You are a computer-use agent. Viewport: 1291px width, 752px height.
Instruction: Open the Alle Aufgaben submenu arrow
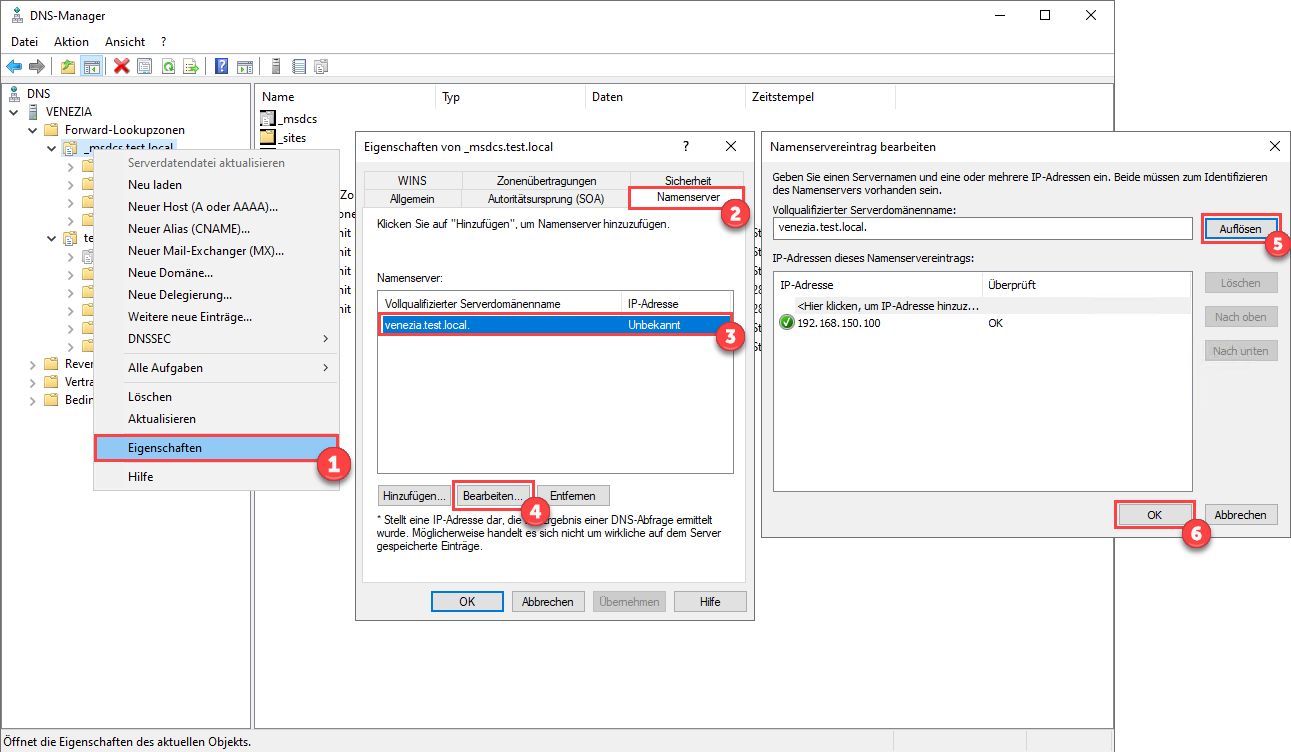[x=326, y=368]
